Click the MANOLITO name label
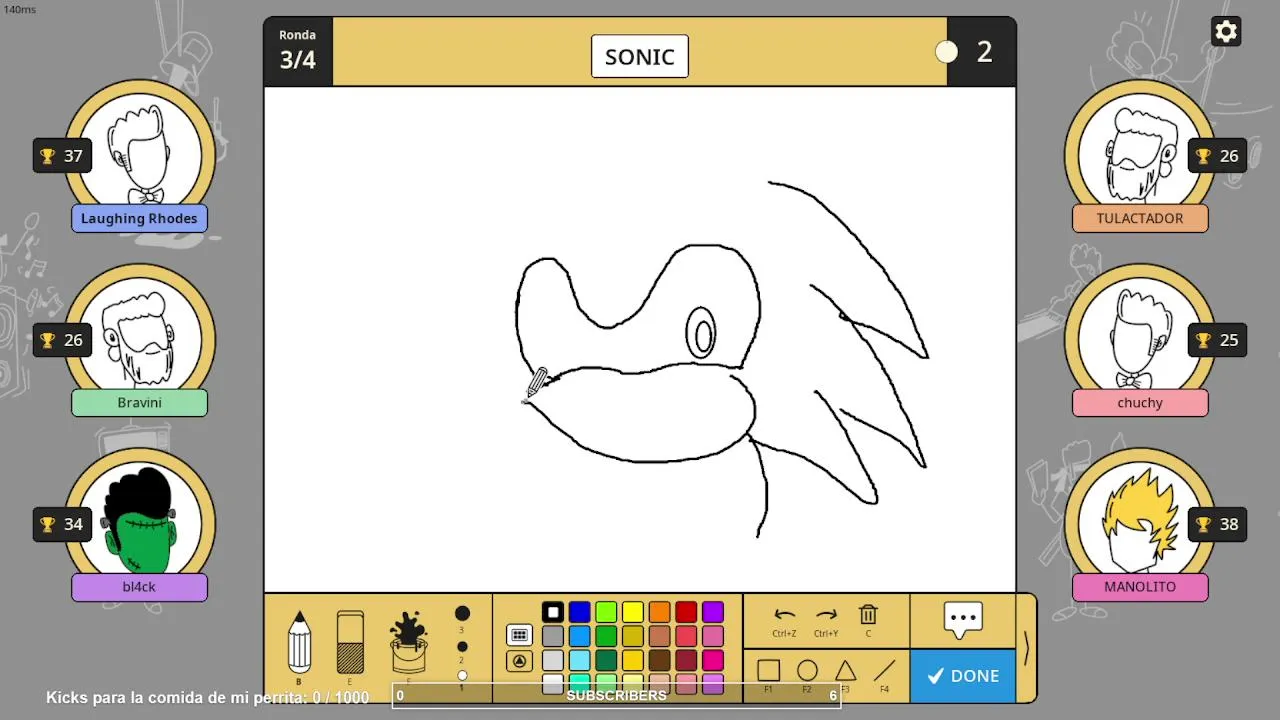Viewport: 1280px width, 720px height. point(1140,587)
